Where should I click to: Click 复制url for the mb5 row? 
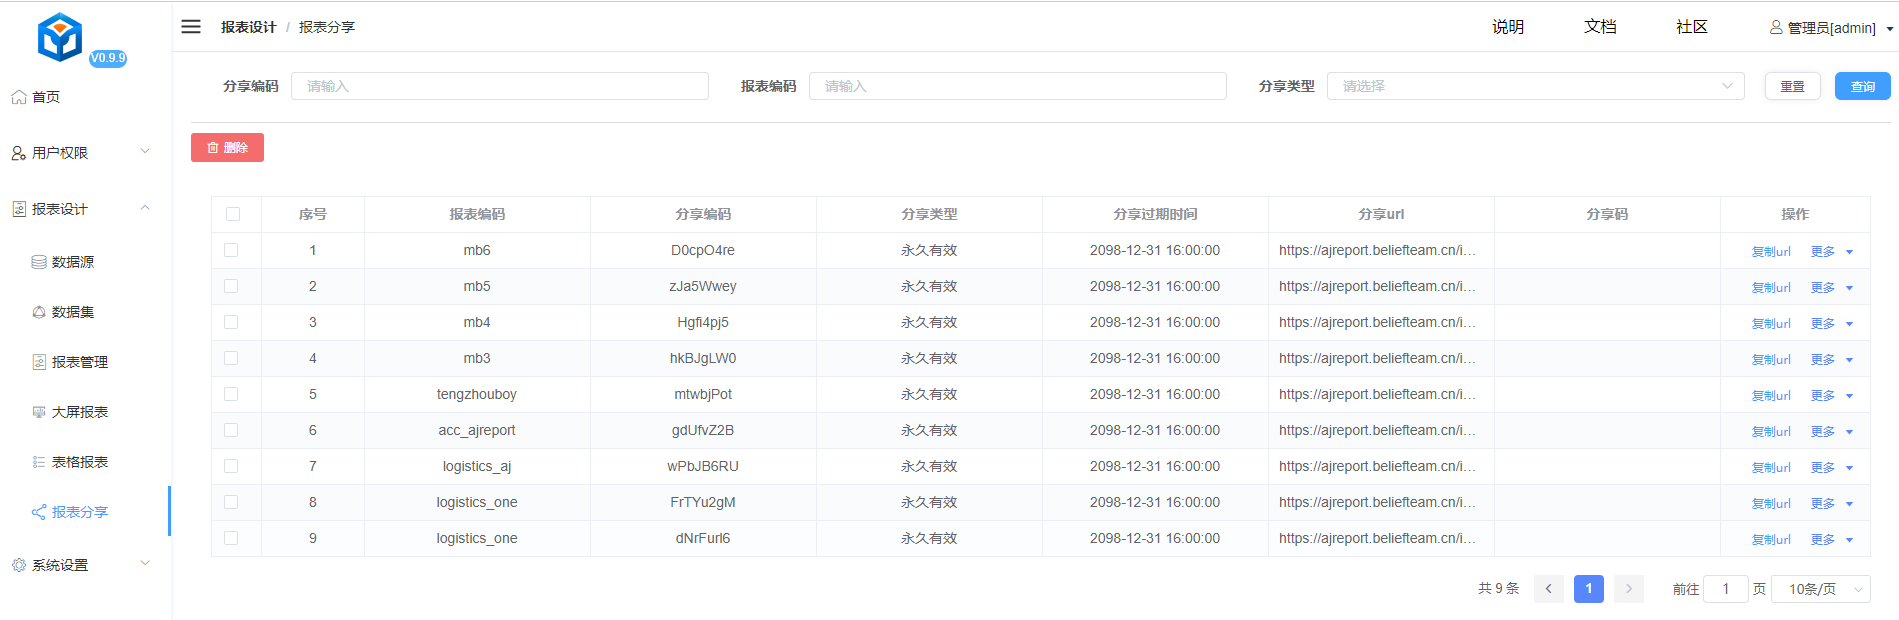[x=1770, y=288]
